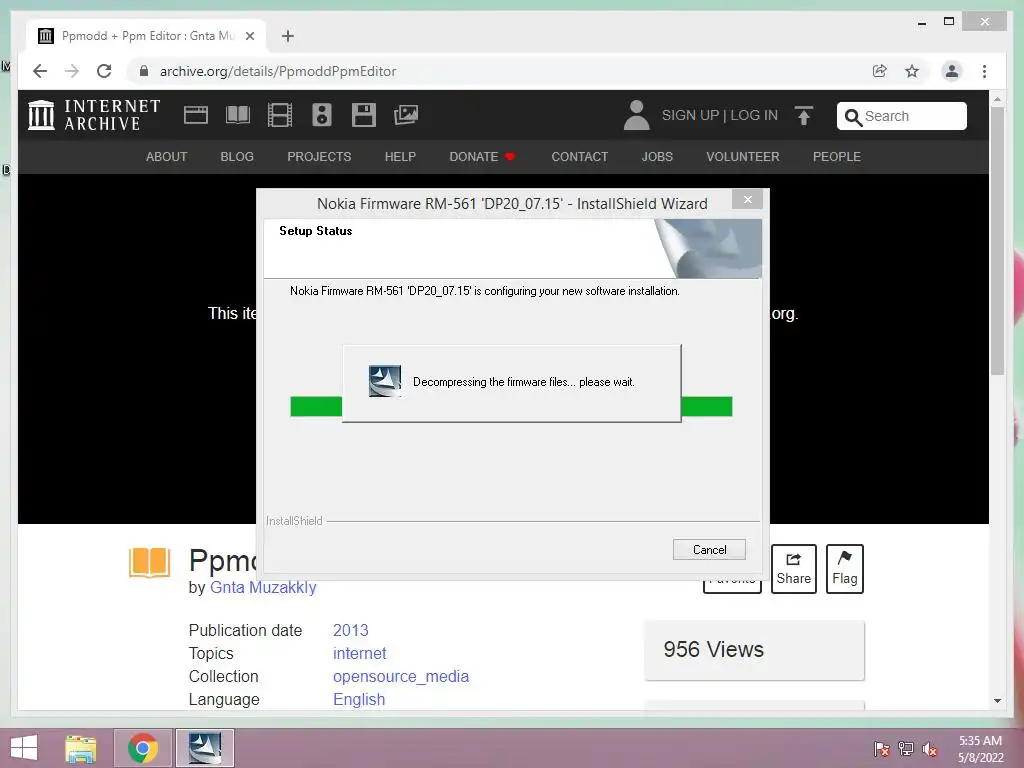Go back in Chrome
1024x768 pixels.
point(40,71)
